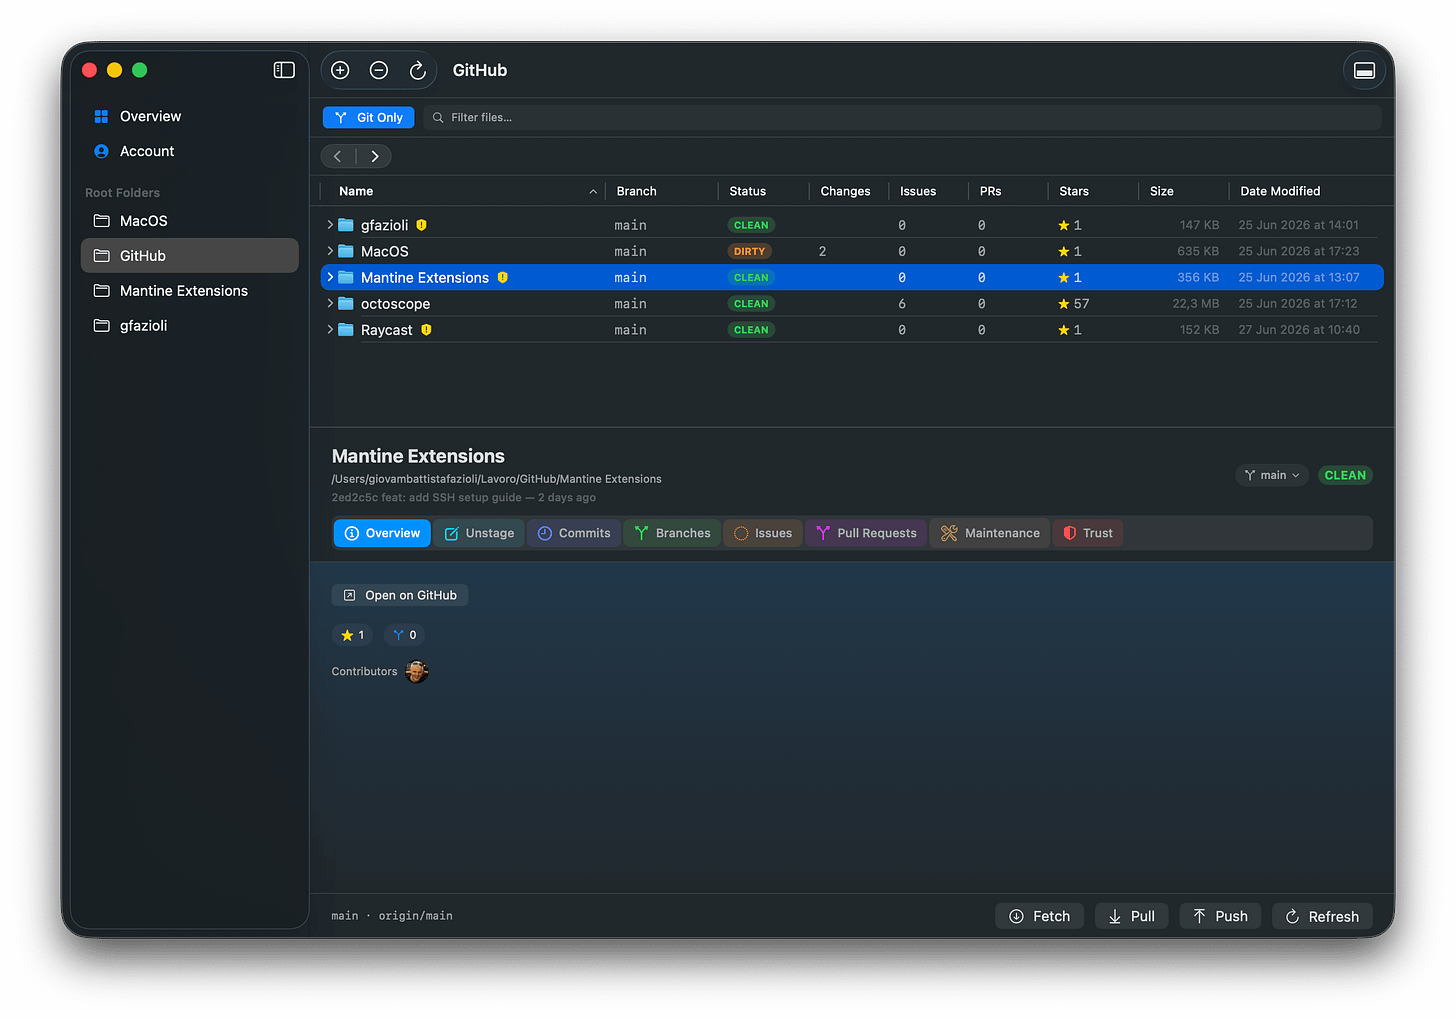Viewport: 1456px width, 1019px height.
Task: Switch to the Maintenance tab
Action: click(990, 533)
